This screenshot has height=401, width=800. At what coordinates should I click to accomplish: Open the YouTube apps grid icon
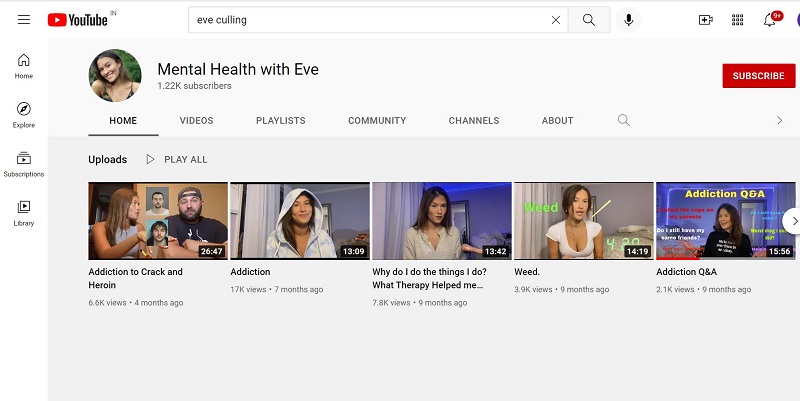point(737,20)
